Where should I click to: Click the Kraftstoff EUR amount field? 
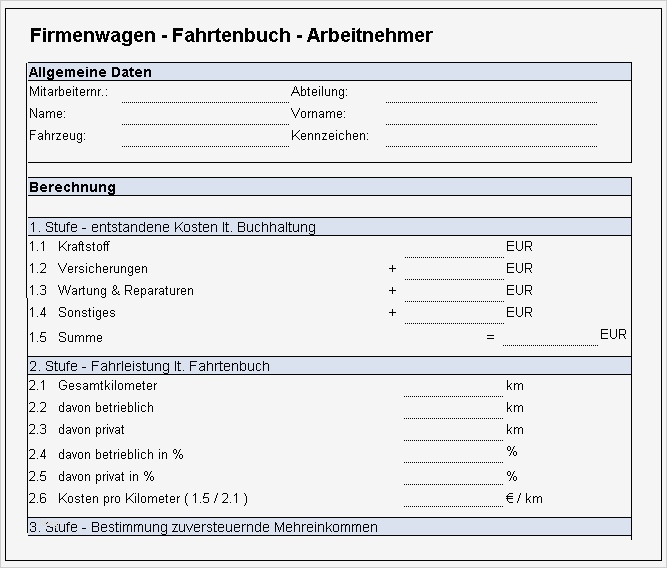click(453, 247)
